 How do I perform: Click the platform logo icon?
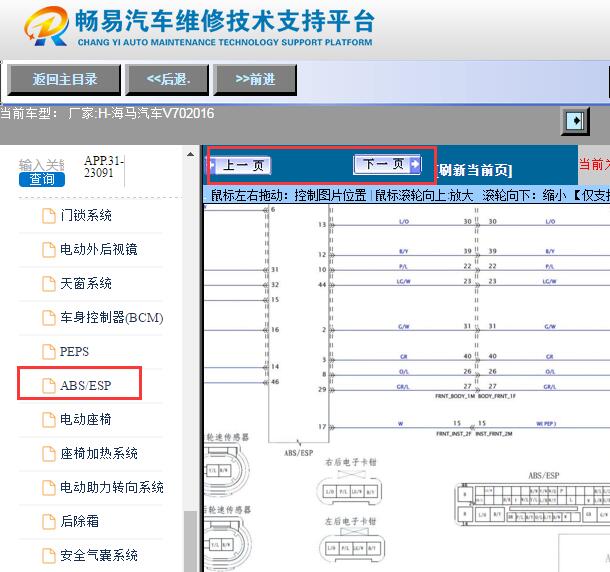coord(46,26)
